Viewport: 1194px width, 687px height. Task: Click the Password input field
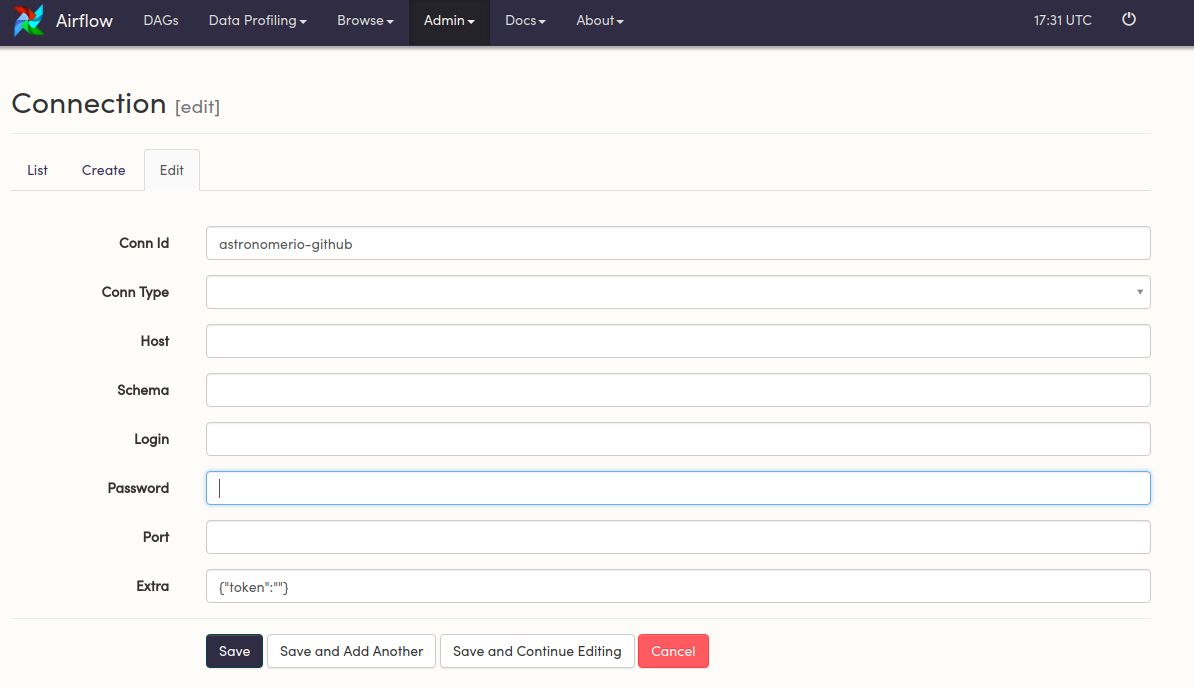(678, 488)
